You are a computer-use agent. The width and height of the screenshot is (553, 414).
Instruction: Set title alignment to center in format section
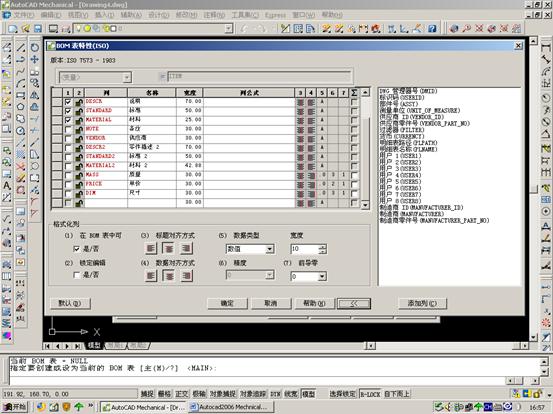169,249
